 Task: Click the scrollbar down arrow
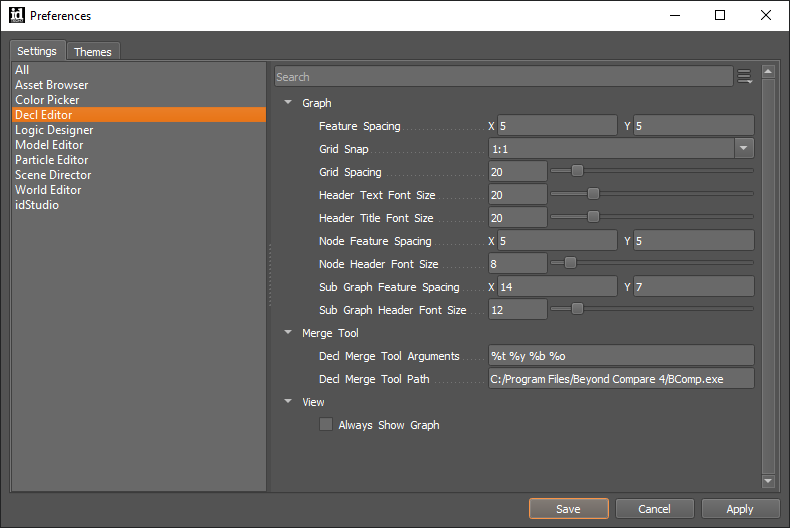(768, 481)
